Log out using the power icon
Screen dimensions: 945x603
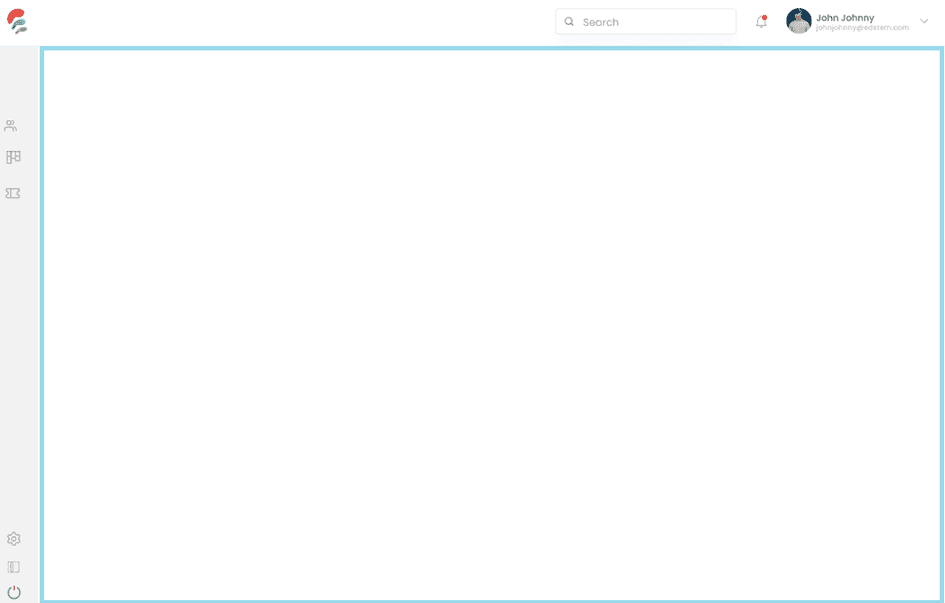pos(13,590)
